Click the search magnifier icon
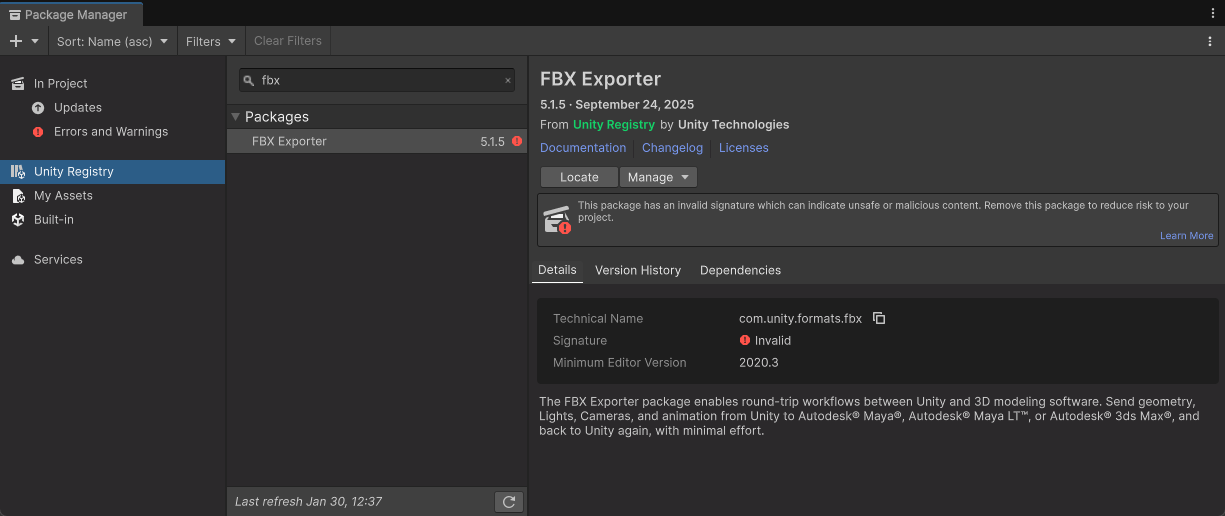The width and height of the screenshot is (1225, 516). (249, 80)
